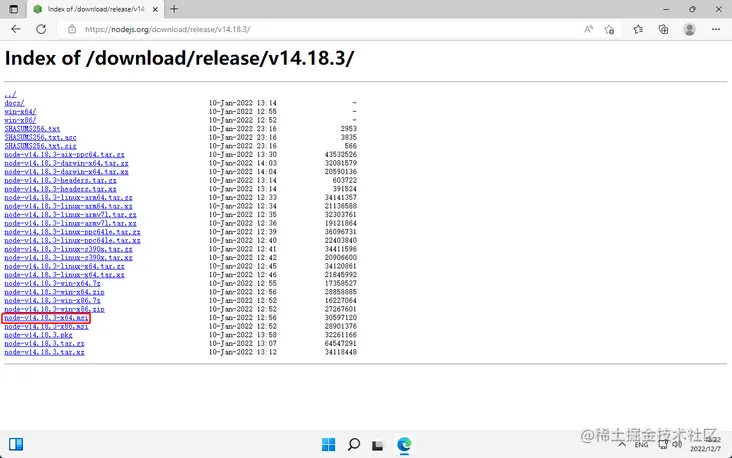
Task: Download node-v14.18.3-headers.tar.xz
Action: coord(60,189)
